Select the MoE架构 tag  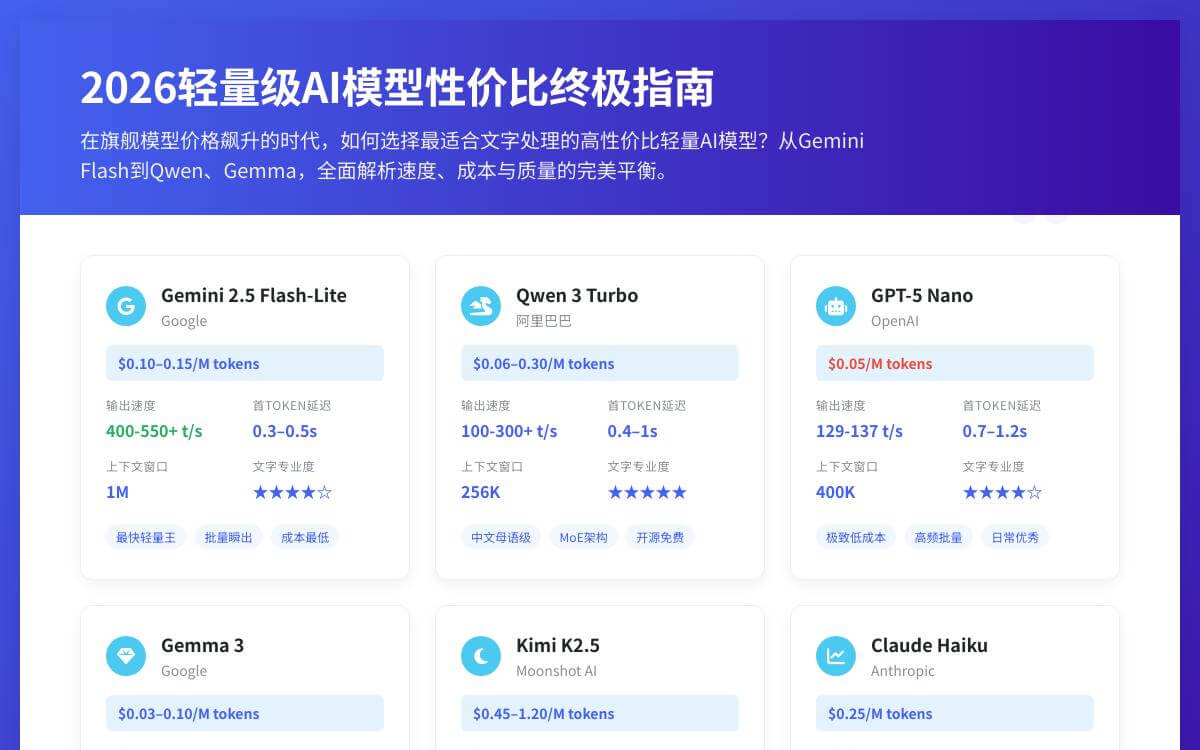point(583,537)
